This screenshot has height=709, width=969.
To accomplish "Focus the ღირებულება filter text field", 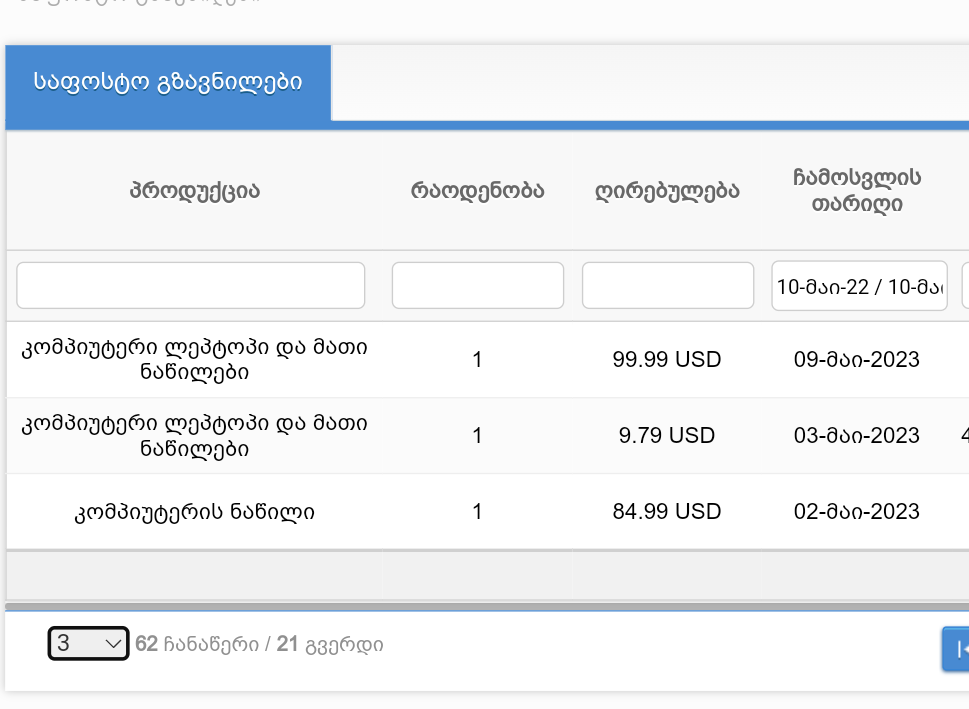I will 667,286.
